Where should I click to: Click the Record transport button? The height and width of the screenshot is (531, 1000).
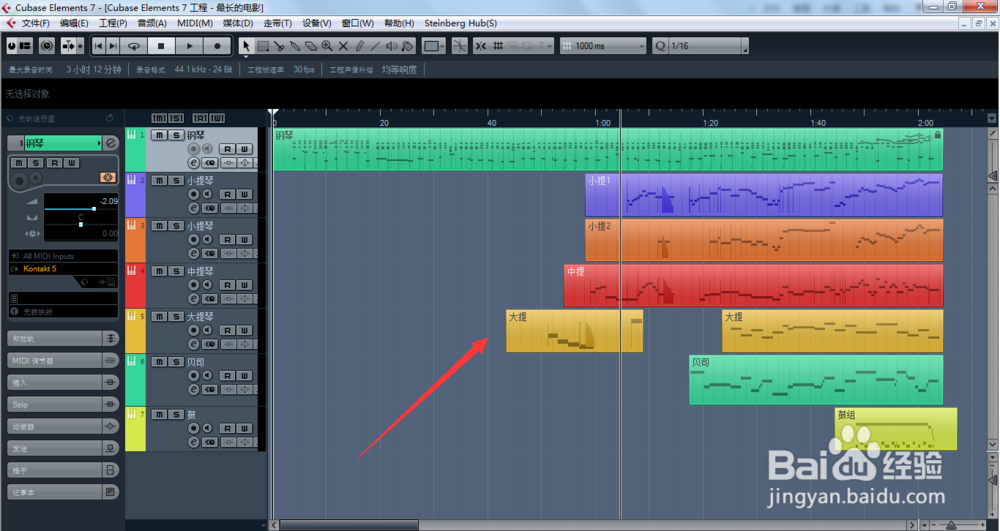217,46
